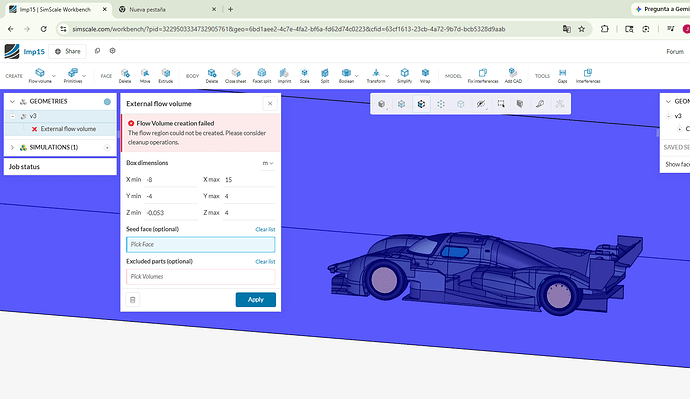This screenshot has height=399, width=690.
Task: Select the Split body tool
Action: coord(325,75)
